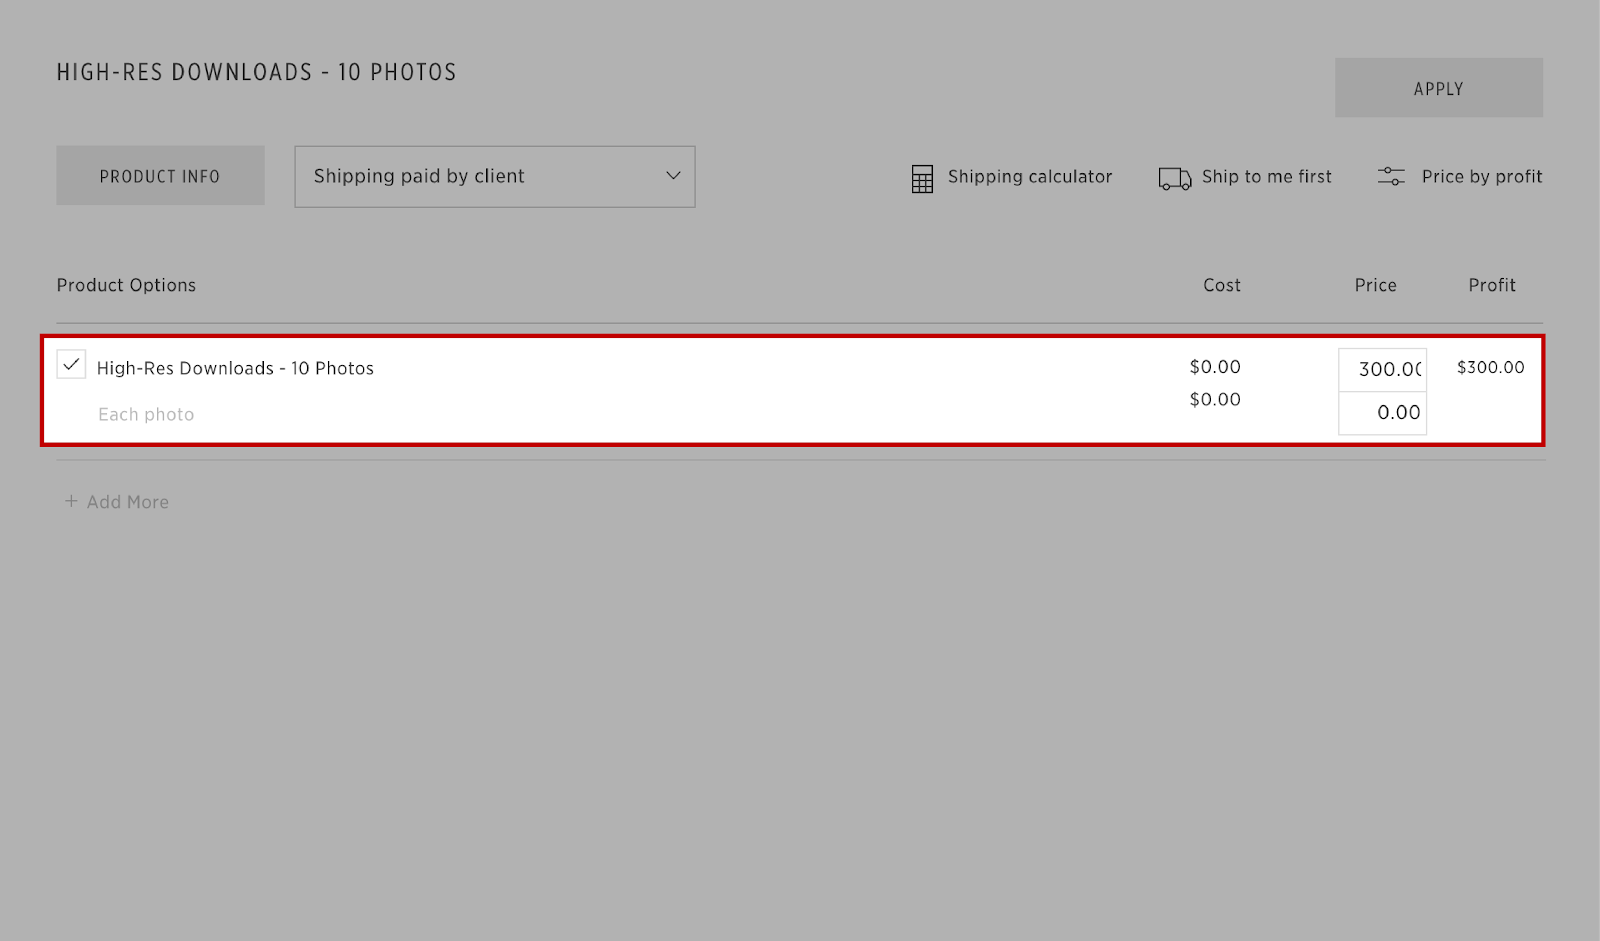
Task: Switch to Price by profit text option
Action: pos(1481,177)
